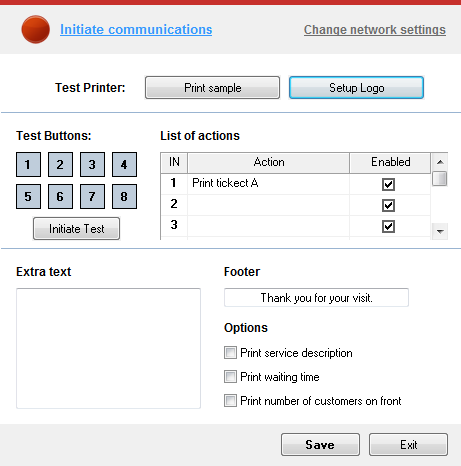This screenshot has width=461, height=466.
Task: Tick the Print waiting time checkbox
Action: point(230,377)
